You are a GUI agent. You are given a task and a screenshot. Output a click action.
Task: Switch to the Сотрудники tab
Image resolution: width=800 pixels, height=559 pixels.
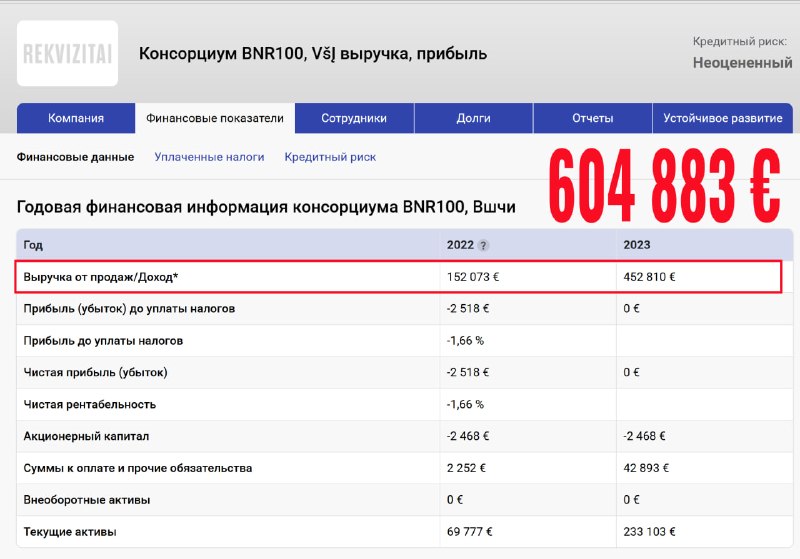pos(354,118)
